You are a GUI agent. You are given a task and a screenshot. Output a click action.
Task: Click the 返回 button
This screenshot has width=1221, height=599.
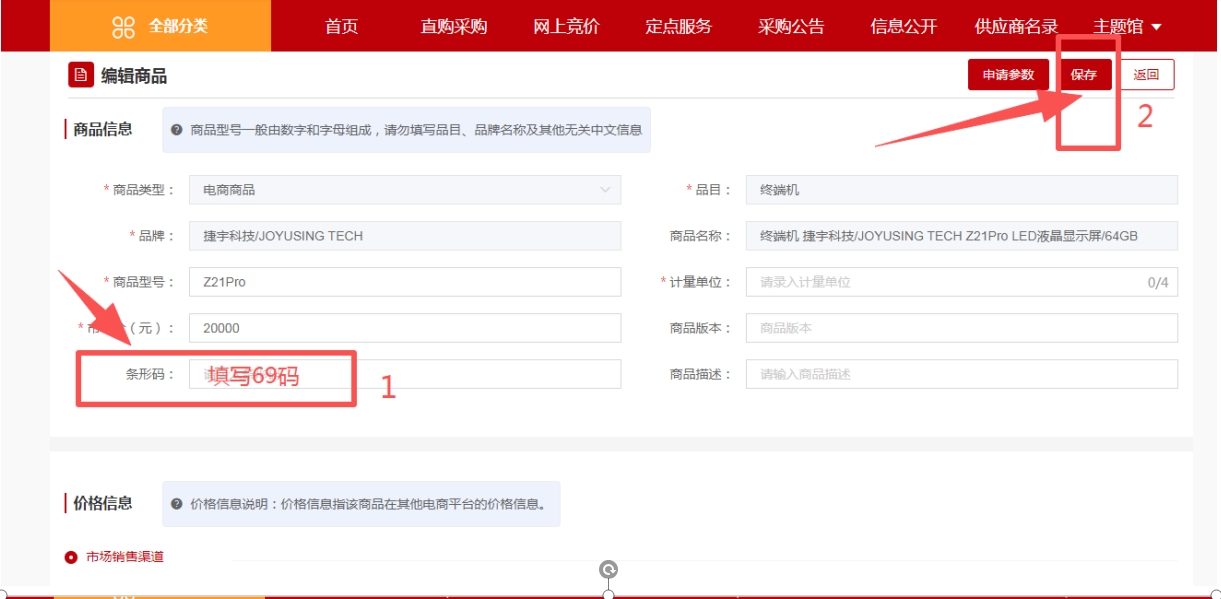click(1146, 75)
